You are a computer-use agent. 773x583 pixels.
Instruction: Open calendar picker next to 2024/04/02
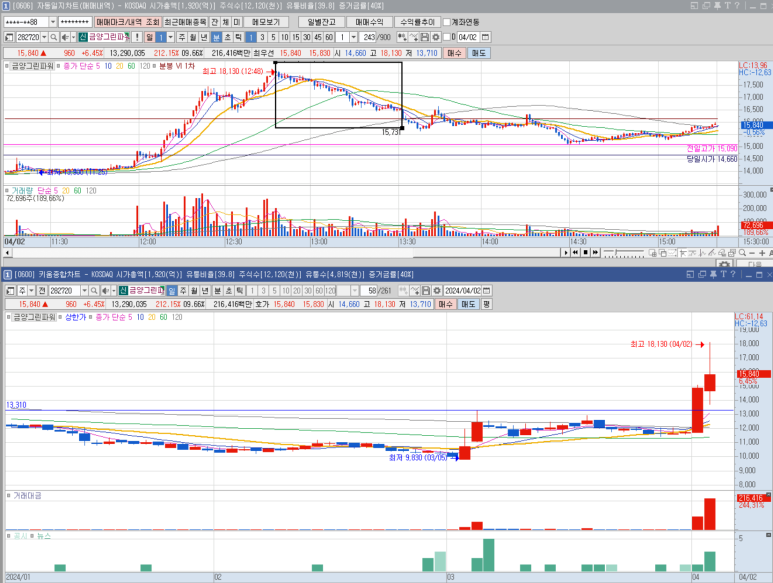point(487,291)
